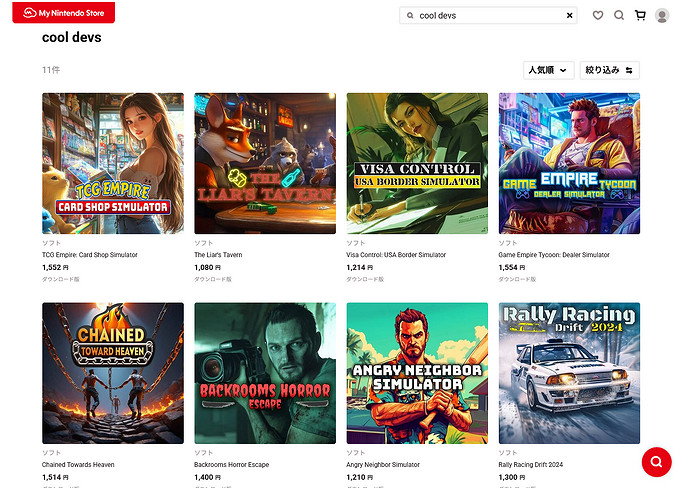Open the user account avatar
The height and width of the screenshot is (488, 678).
(661, 16)
